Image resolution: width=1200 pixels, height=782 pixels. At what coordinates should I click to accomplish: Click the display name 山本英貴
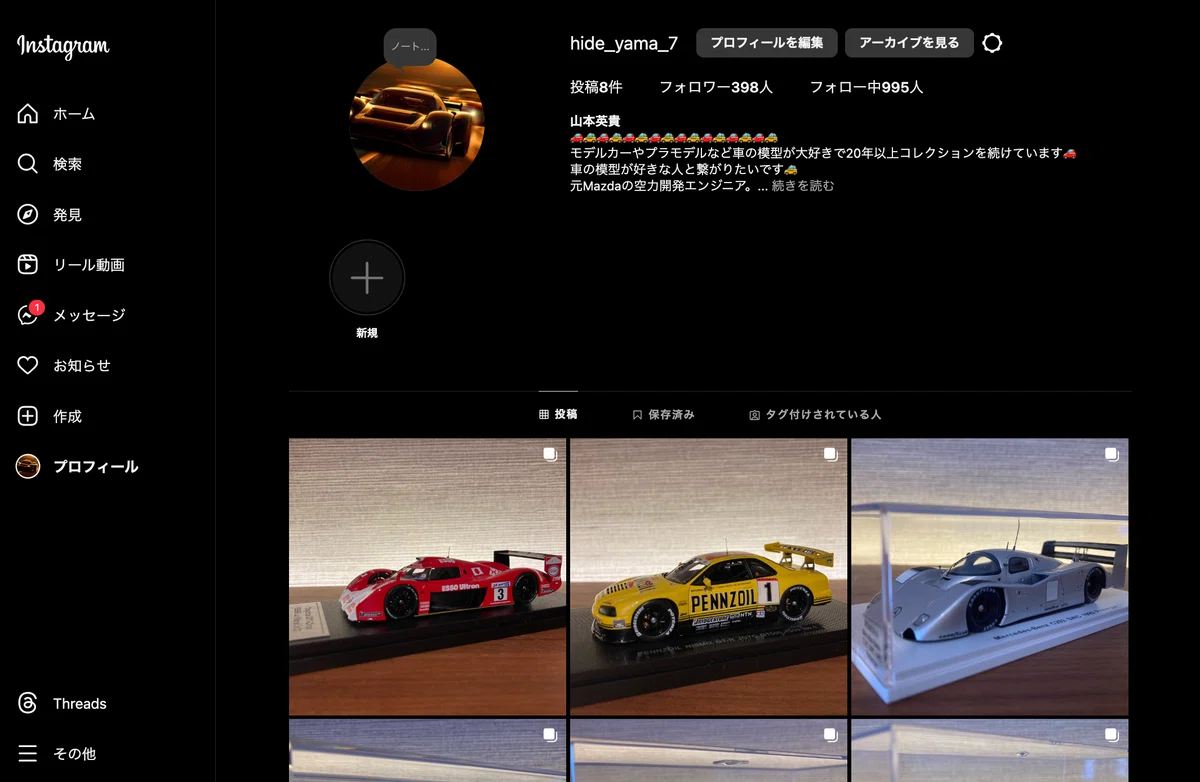[595, 121]
